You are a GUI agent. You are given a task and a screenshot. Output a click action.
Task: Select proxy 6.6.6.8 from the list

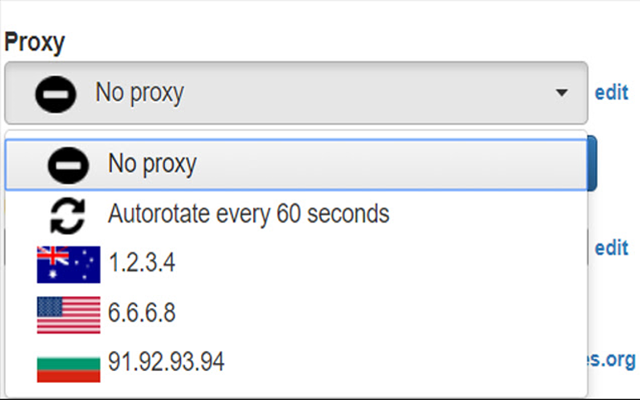(x=296, y=313)
